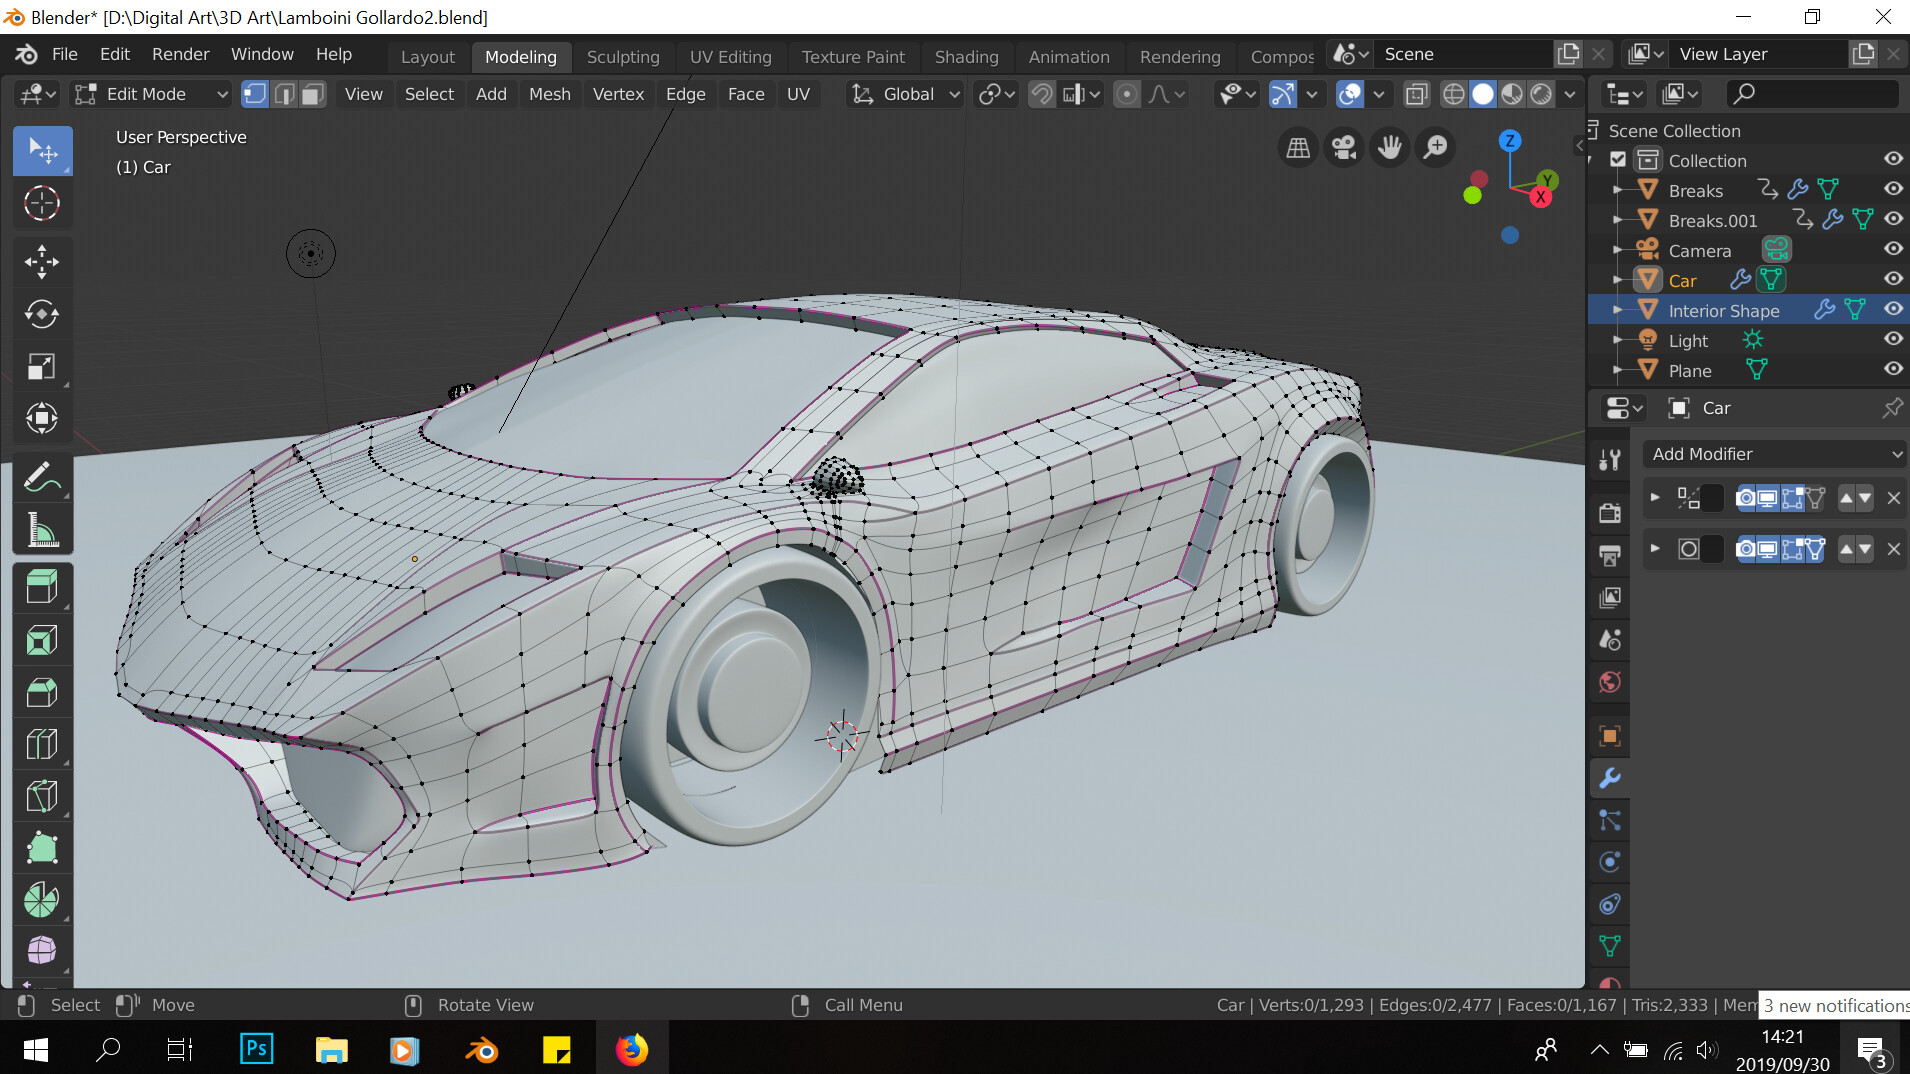This screenshot has height=1074, width=1910.
Task: Expand the Car object in the outliner
Action: (x=1617, y=280)
